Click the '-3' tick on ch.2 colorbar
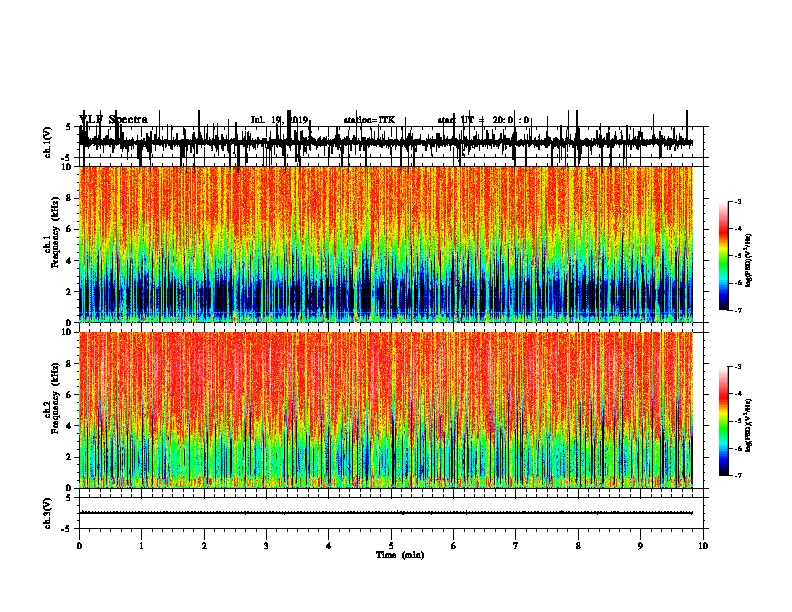Screen dimensions: 792x612 [x=737, y=367]
